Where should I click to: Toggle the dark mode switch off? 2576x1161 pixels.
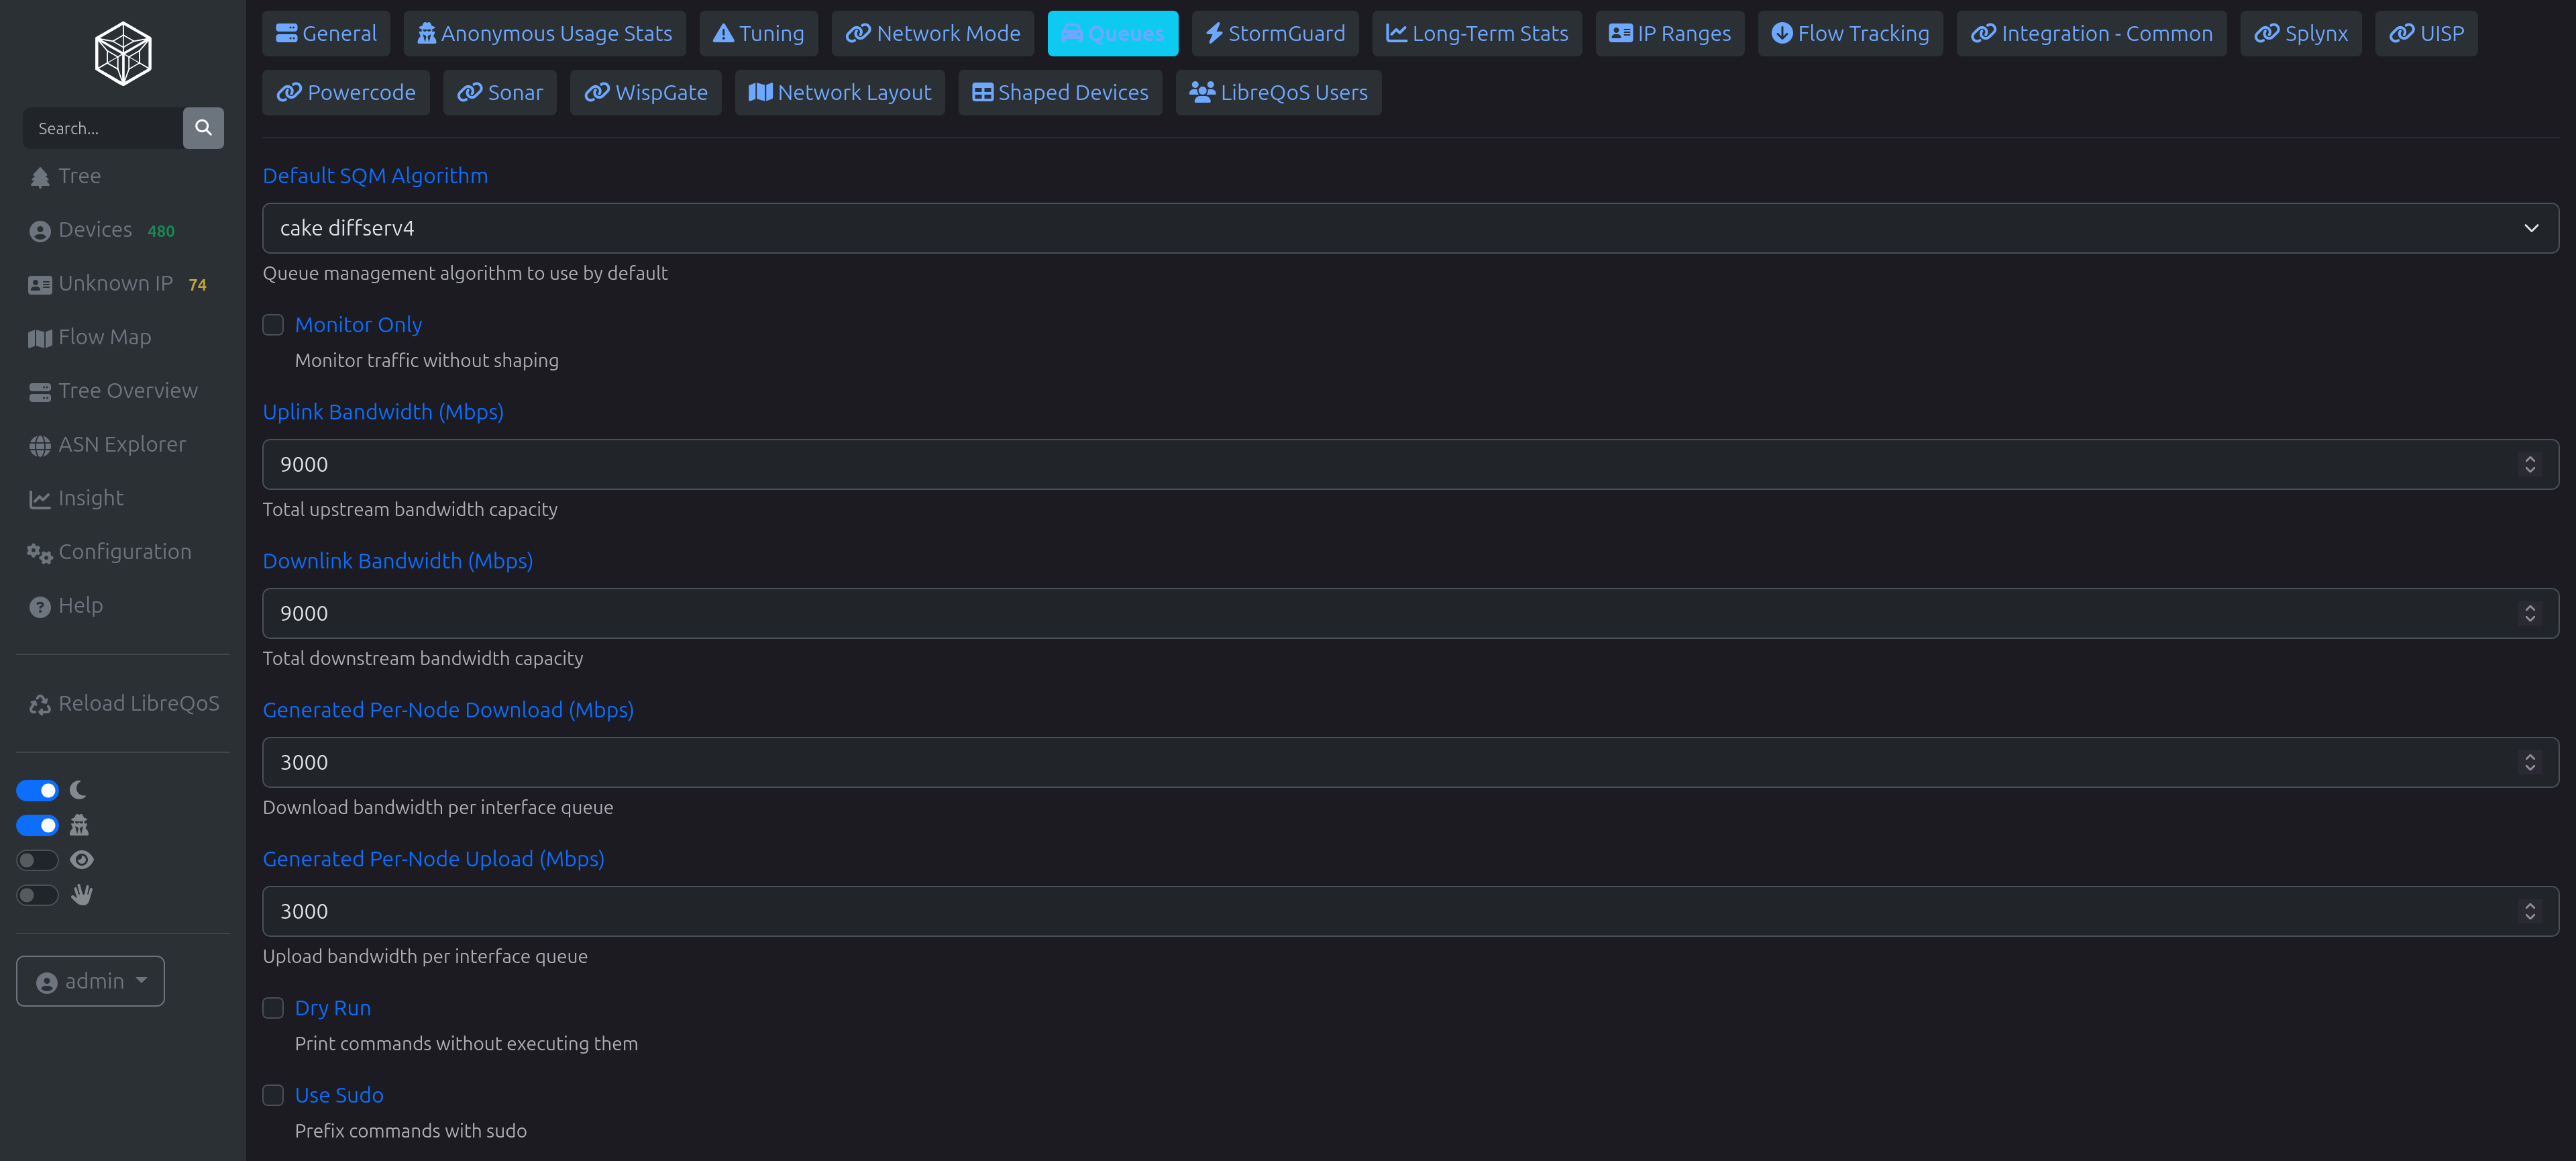(x=37, y=790)
